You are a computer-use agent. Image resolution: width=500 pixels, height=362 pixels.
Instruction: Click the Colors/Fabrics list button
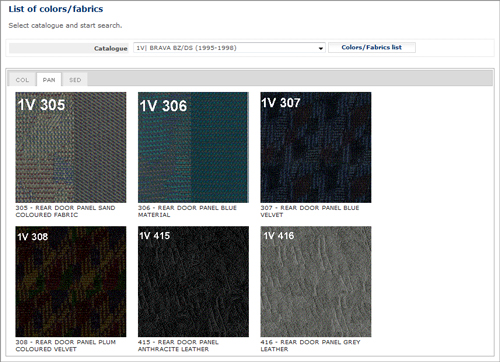pos(372,47)
